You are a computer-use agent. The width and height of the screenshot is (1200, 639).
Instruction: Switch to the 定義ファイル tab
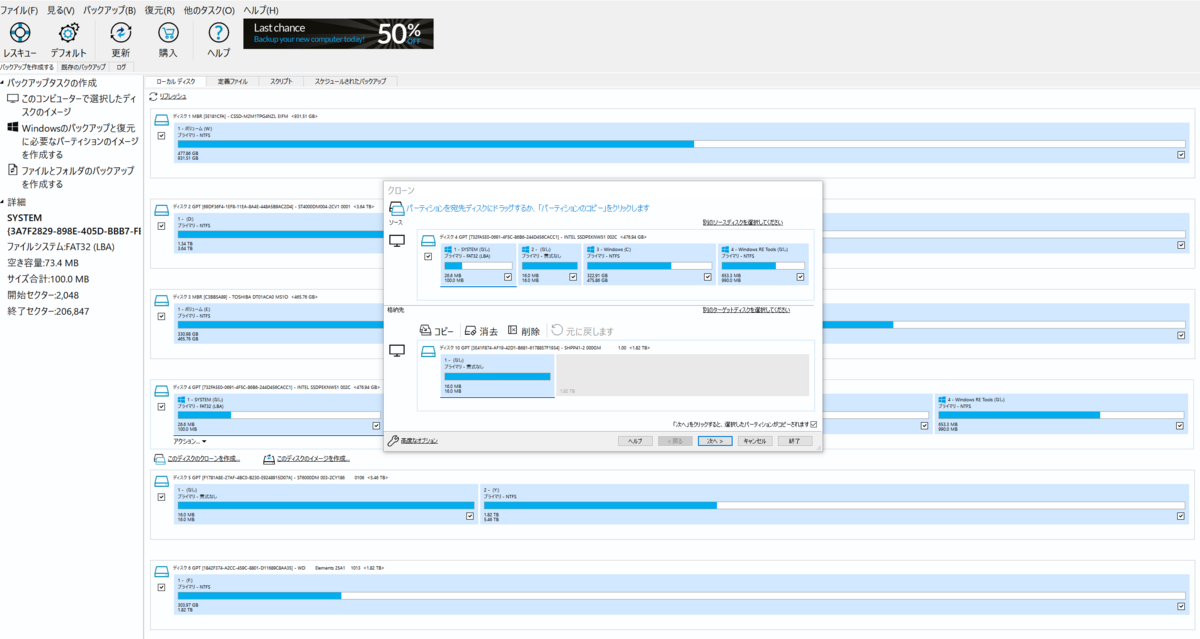pos(232,81)
